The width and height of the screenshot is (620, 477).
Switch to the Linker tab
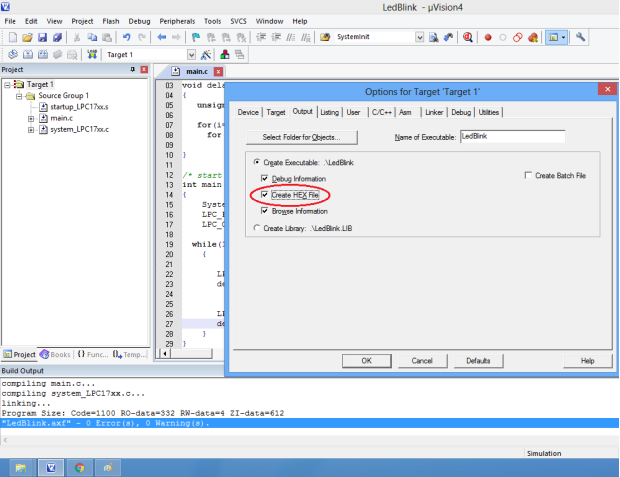point(434,113)
